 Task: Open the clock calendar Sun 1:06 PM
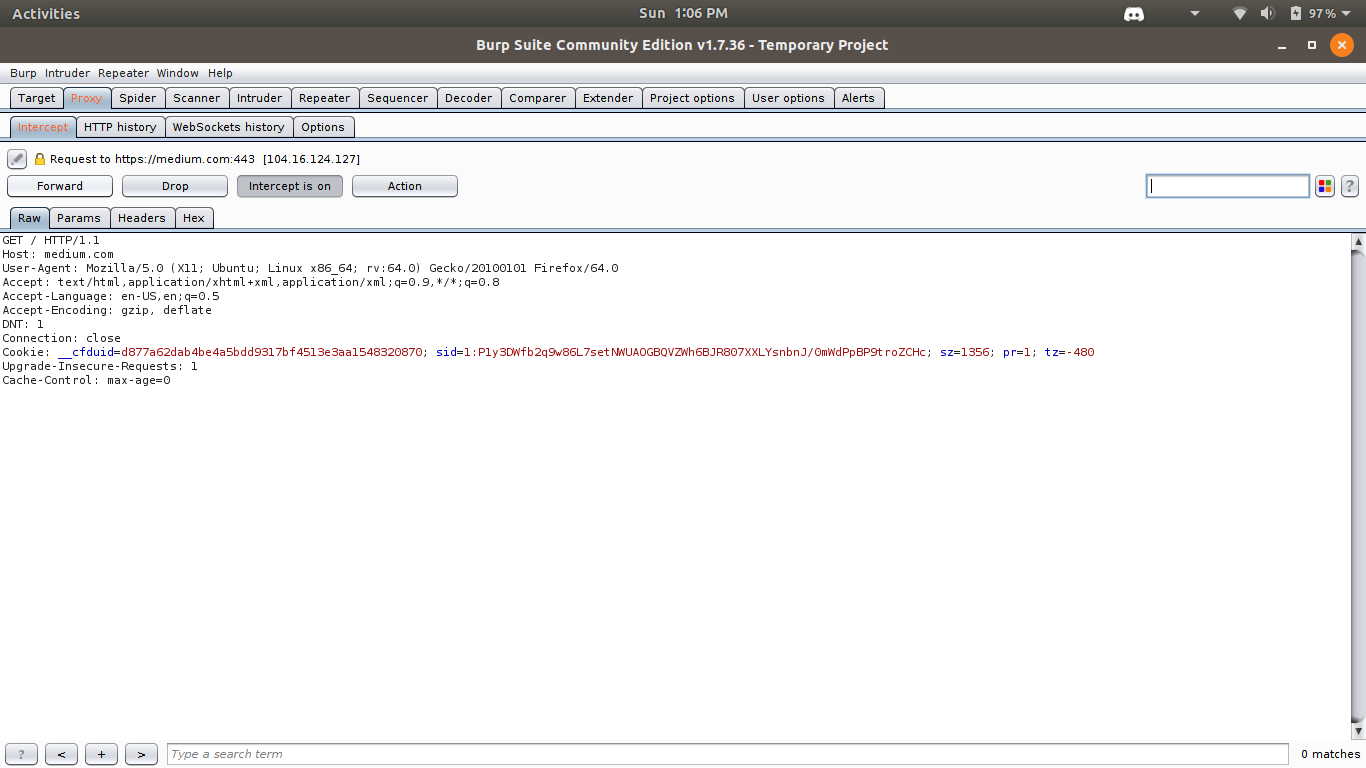[x=683, y=14]
